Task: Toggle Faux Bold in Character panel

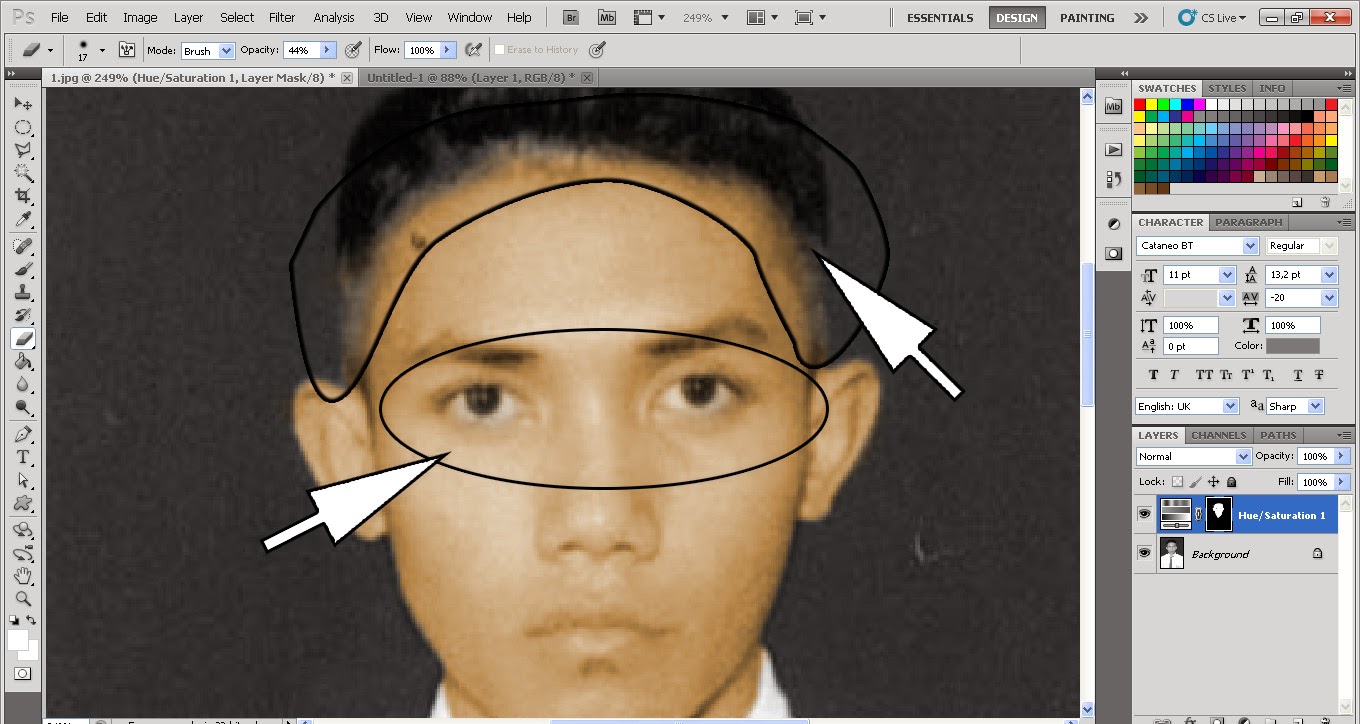Action: click(x=1153, y=375)
